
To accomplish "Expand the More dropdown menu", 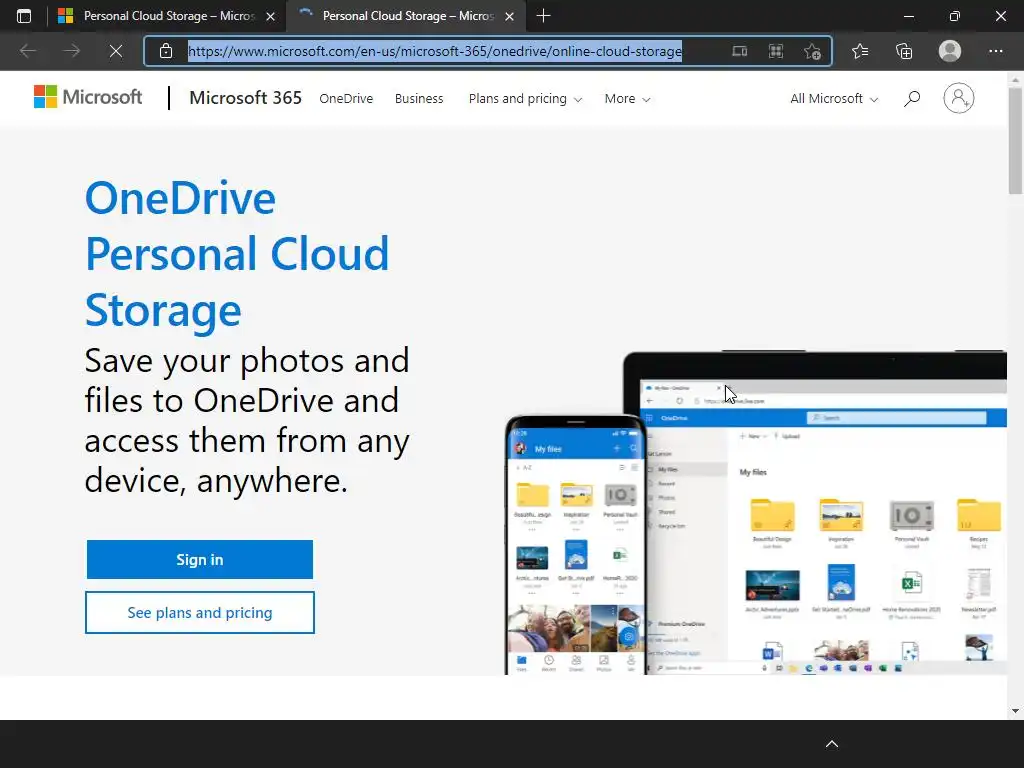I will click(x=627, y=99).
